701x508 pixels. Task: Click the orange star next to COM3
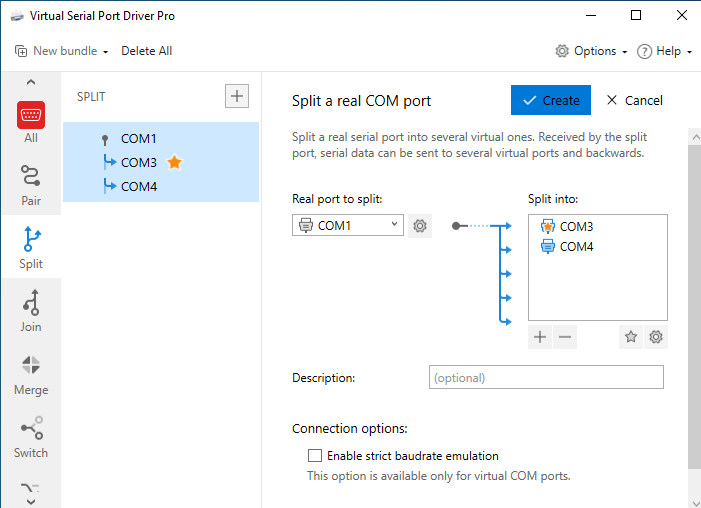(x=174, y=162)
